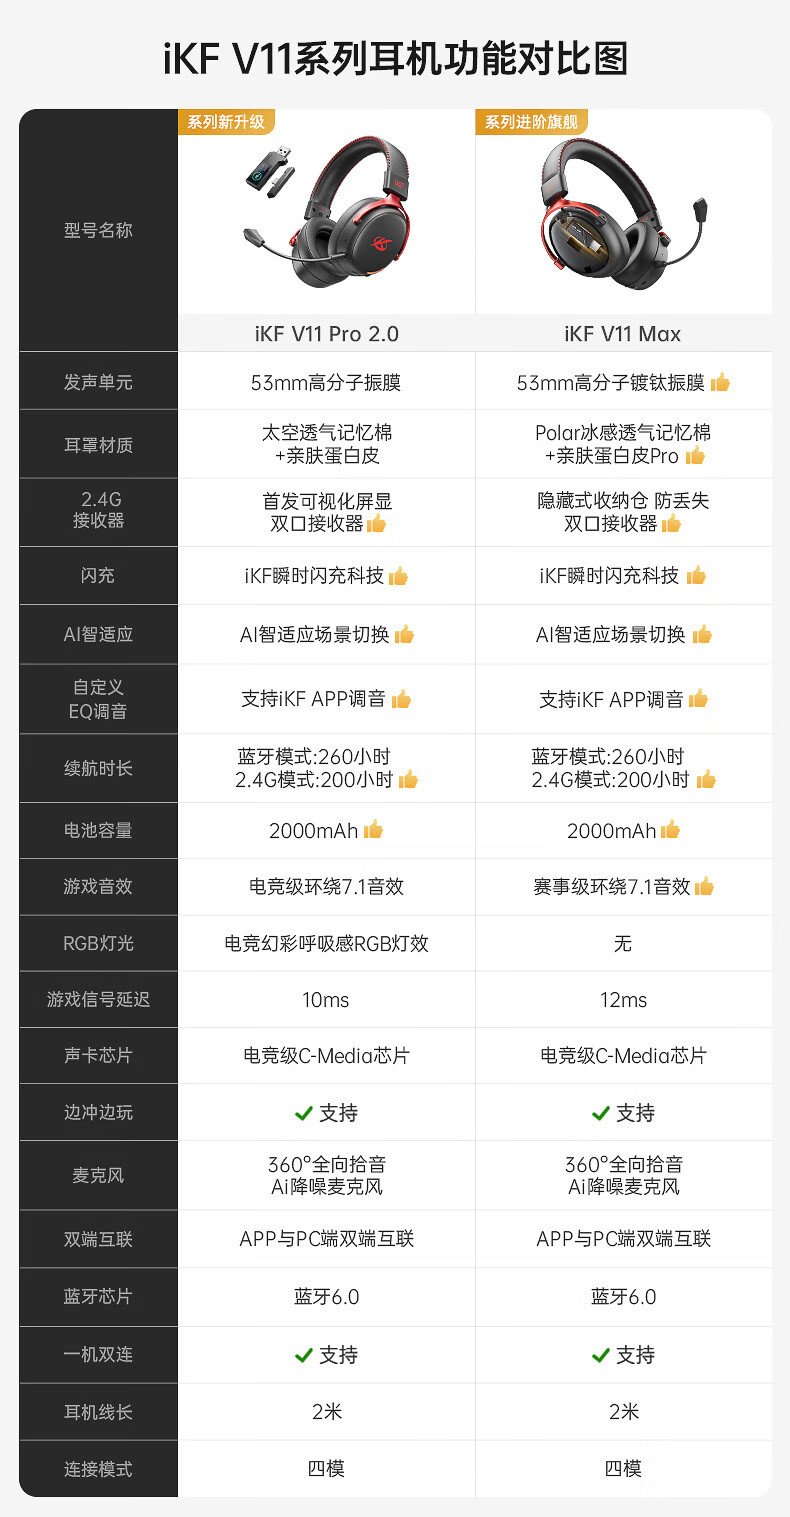The width and height of the screenshot is (790, 1517).
Task: Click thumbs-up after V11 Pro 2.0 双口接收器
Action: tap(376, 523)
